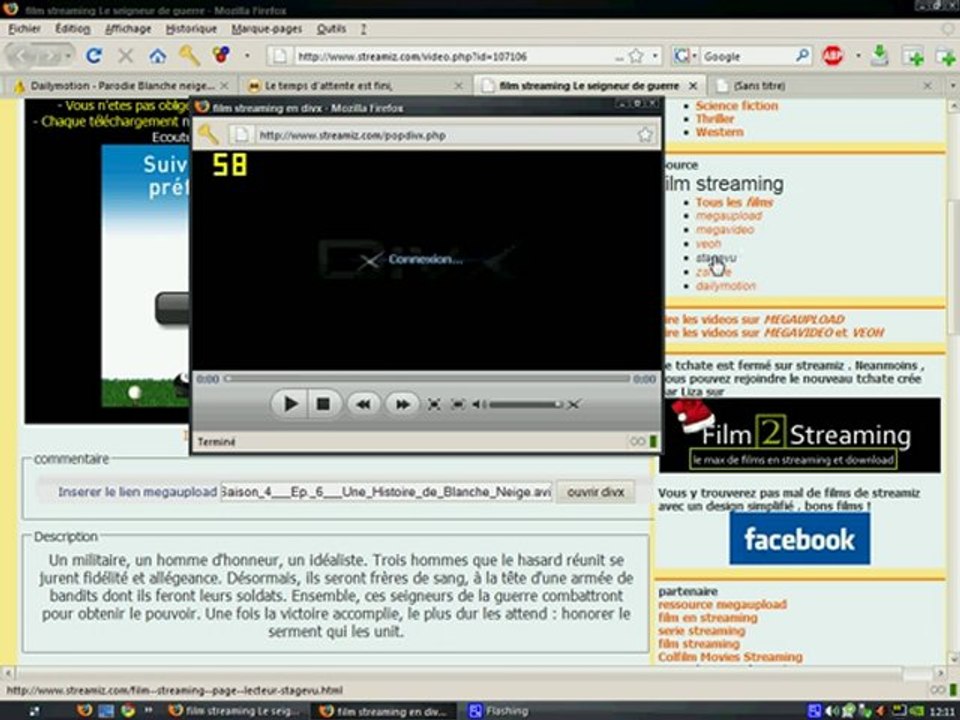The height and width of the screenshot is (720, 960).
Task: Open Chrome from the taskbar launcher
Action: point(127,710)
